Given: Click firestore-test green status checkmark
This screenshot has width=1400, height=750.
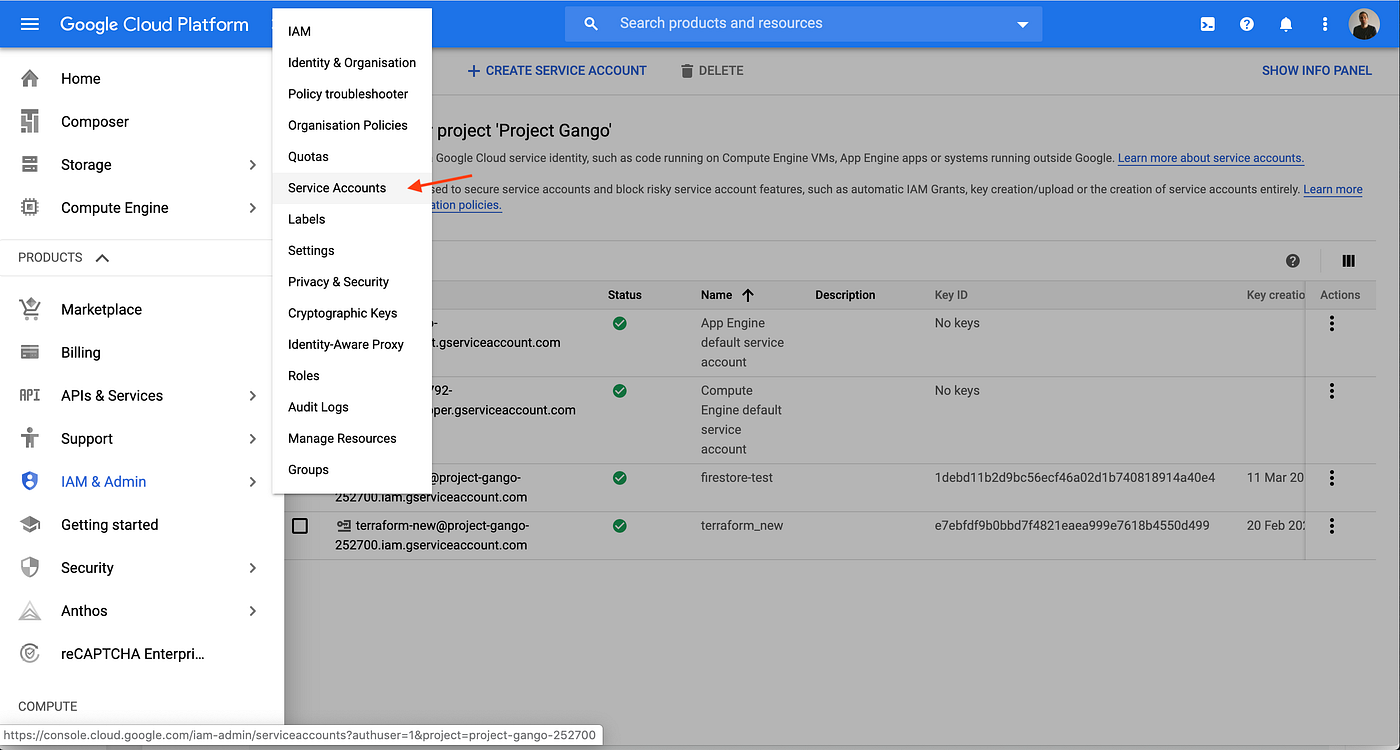Looking at the screenshot, I should 619,478.
